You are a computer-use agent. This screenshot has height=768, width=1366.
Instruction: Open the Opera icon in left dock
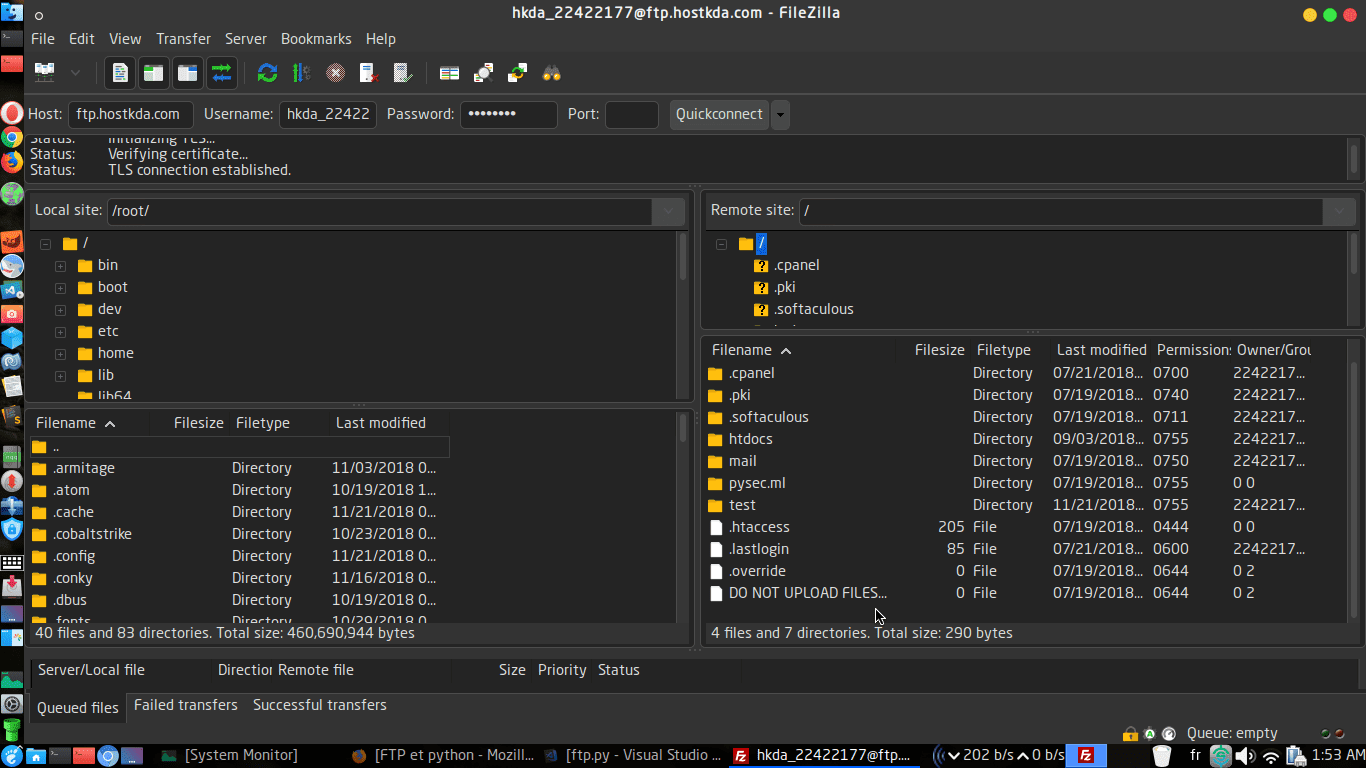(x=12, y=113)
